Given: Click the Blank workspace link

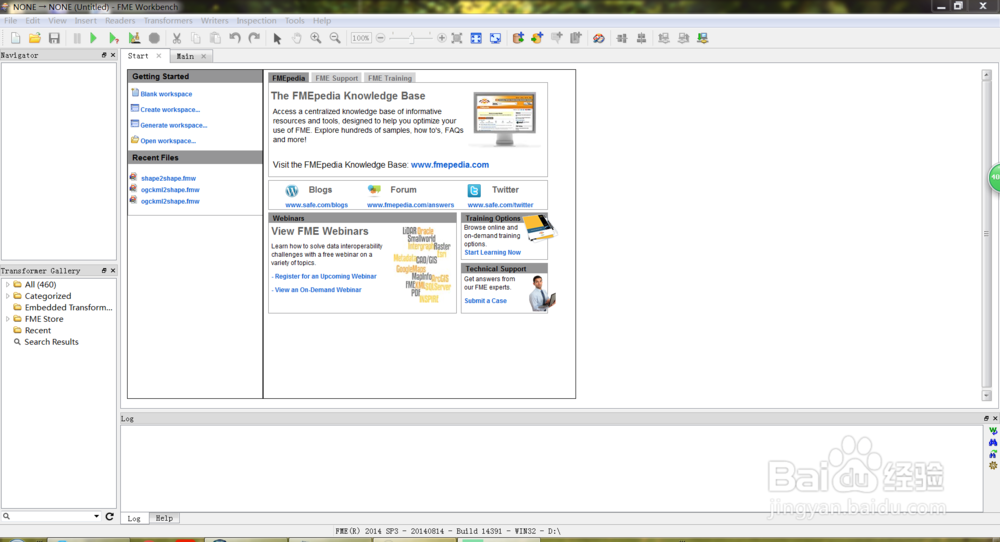Looking at the screenshot, I should 166,94.
